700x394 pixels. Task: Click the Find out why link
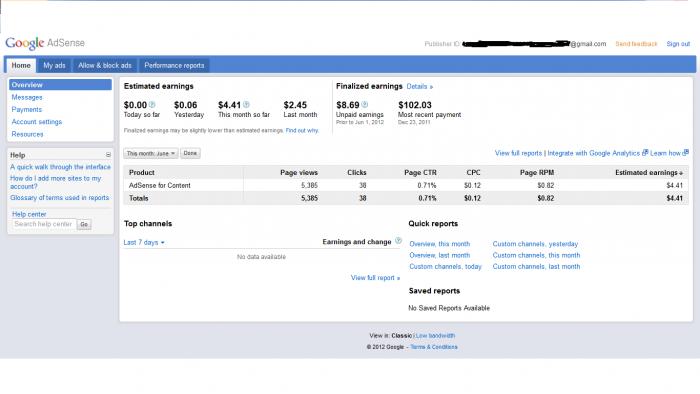(x=302, y=131)
